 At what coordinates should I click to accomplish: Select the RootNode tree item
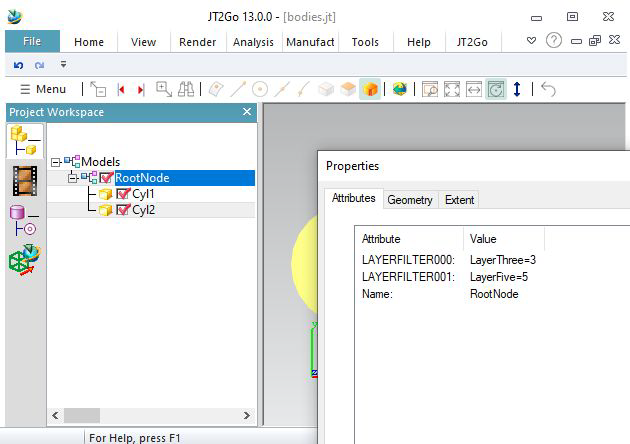point(142,178)
